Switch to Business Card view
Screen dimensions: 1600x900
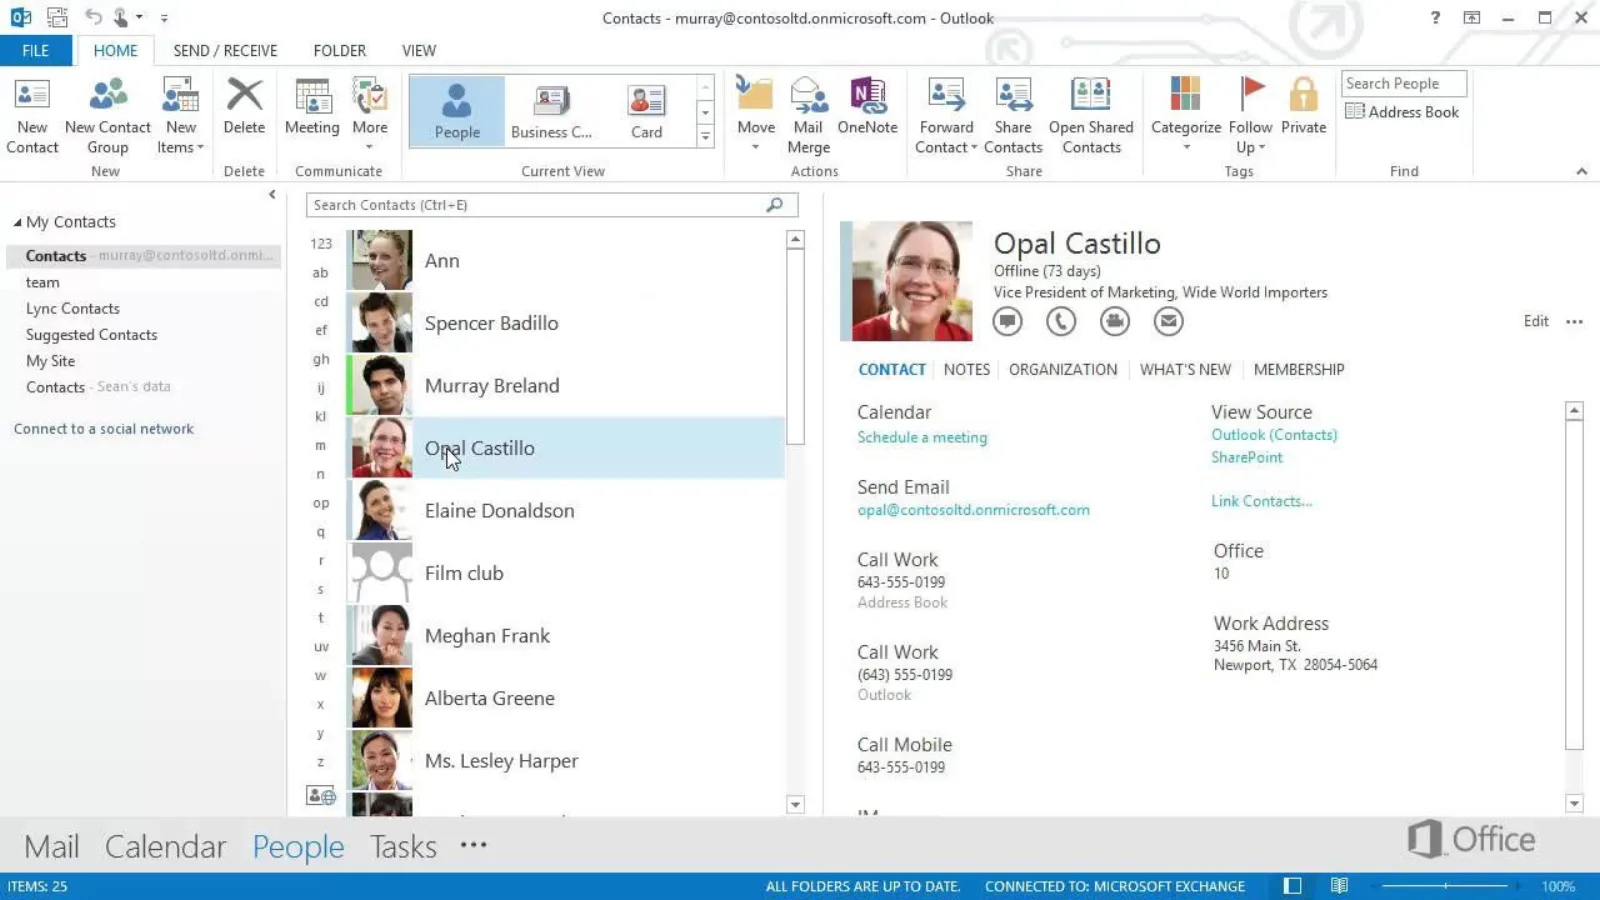(x=551, y=111)
